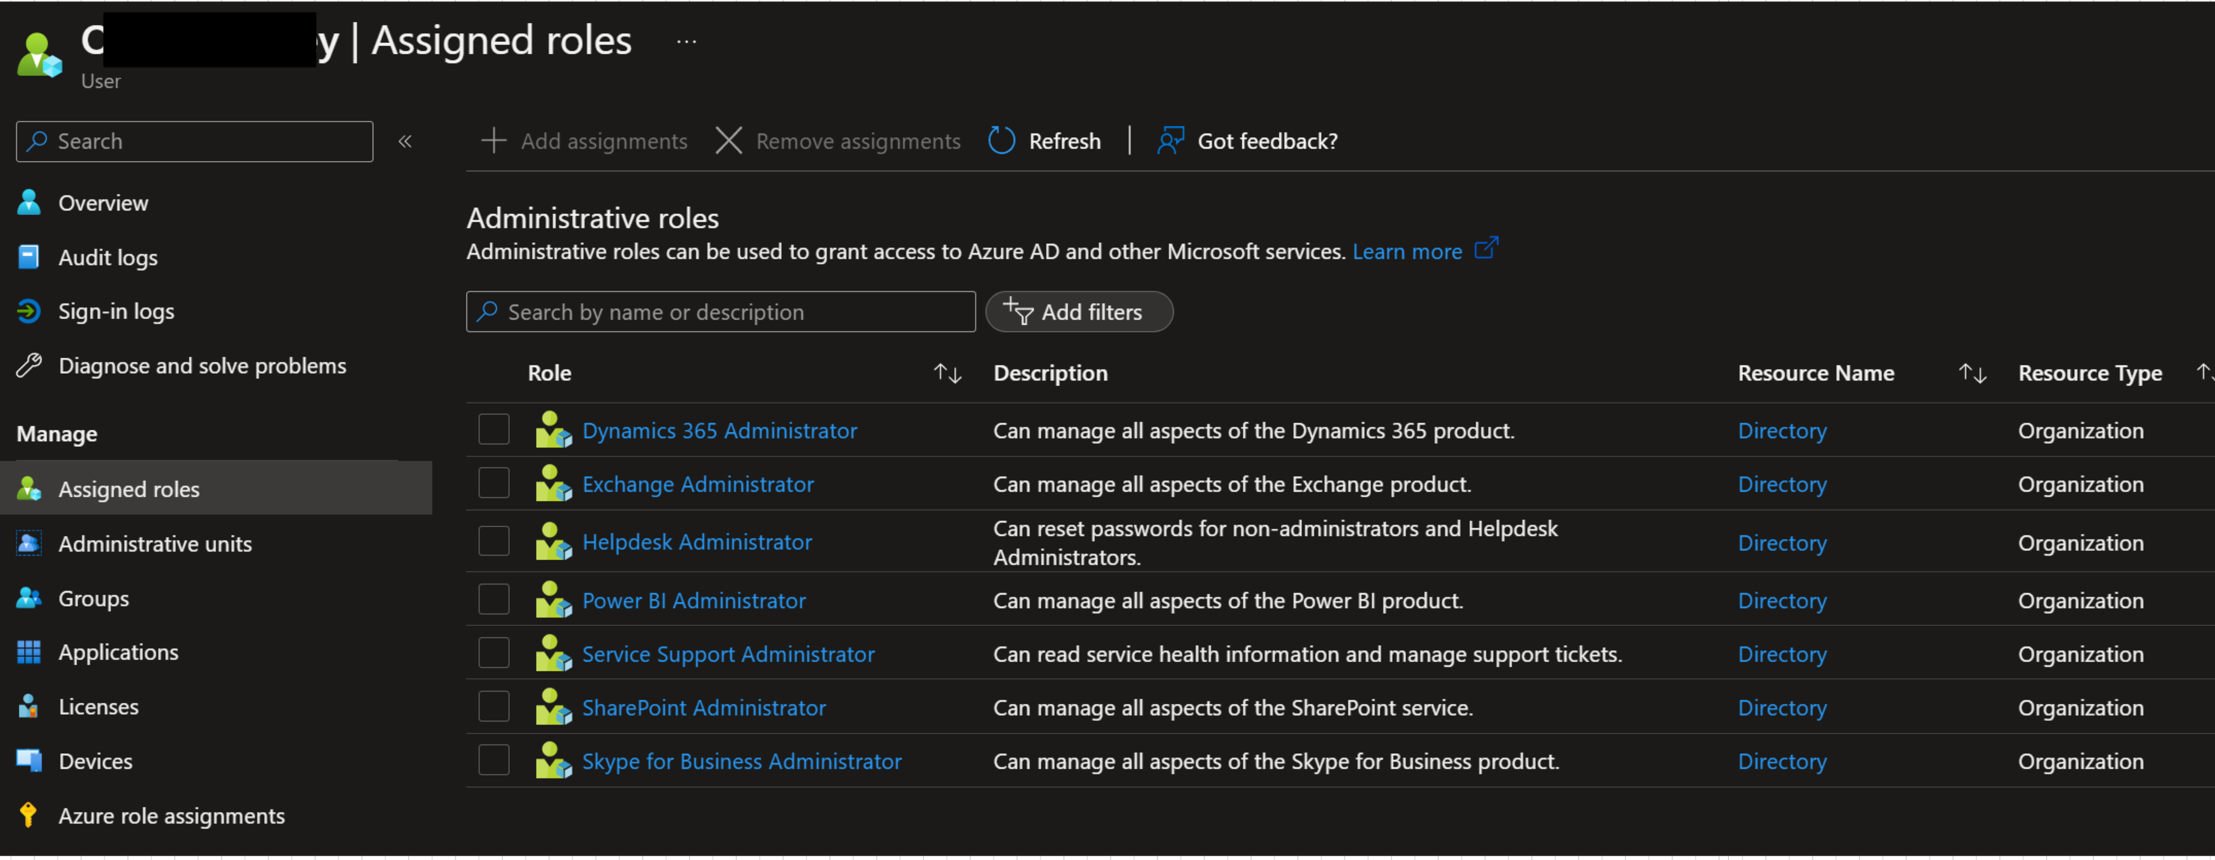Click the Add assignments plus icon

pyautogui.click(x=494, y=141)
